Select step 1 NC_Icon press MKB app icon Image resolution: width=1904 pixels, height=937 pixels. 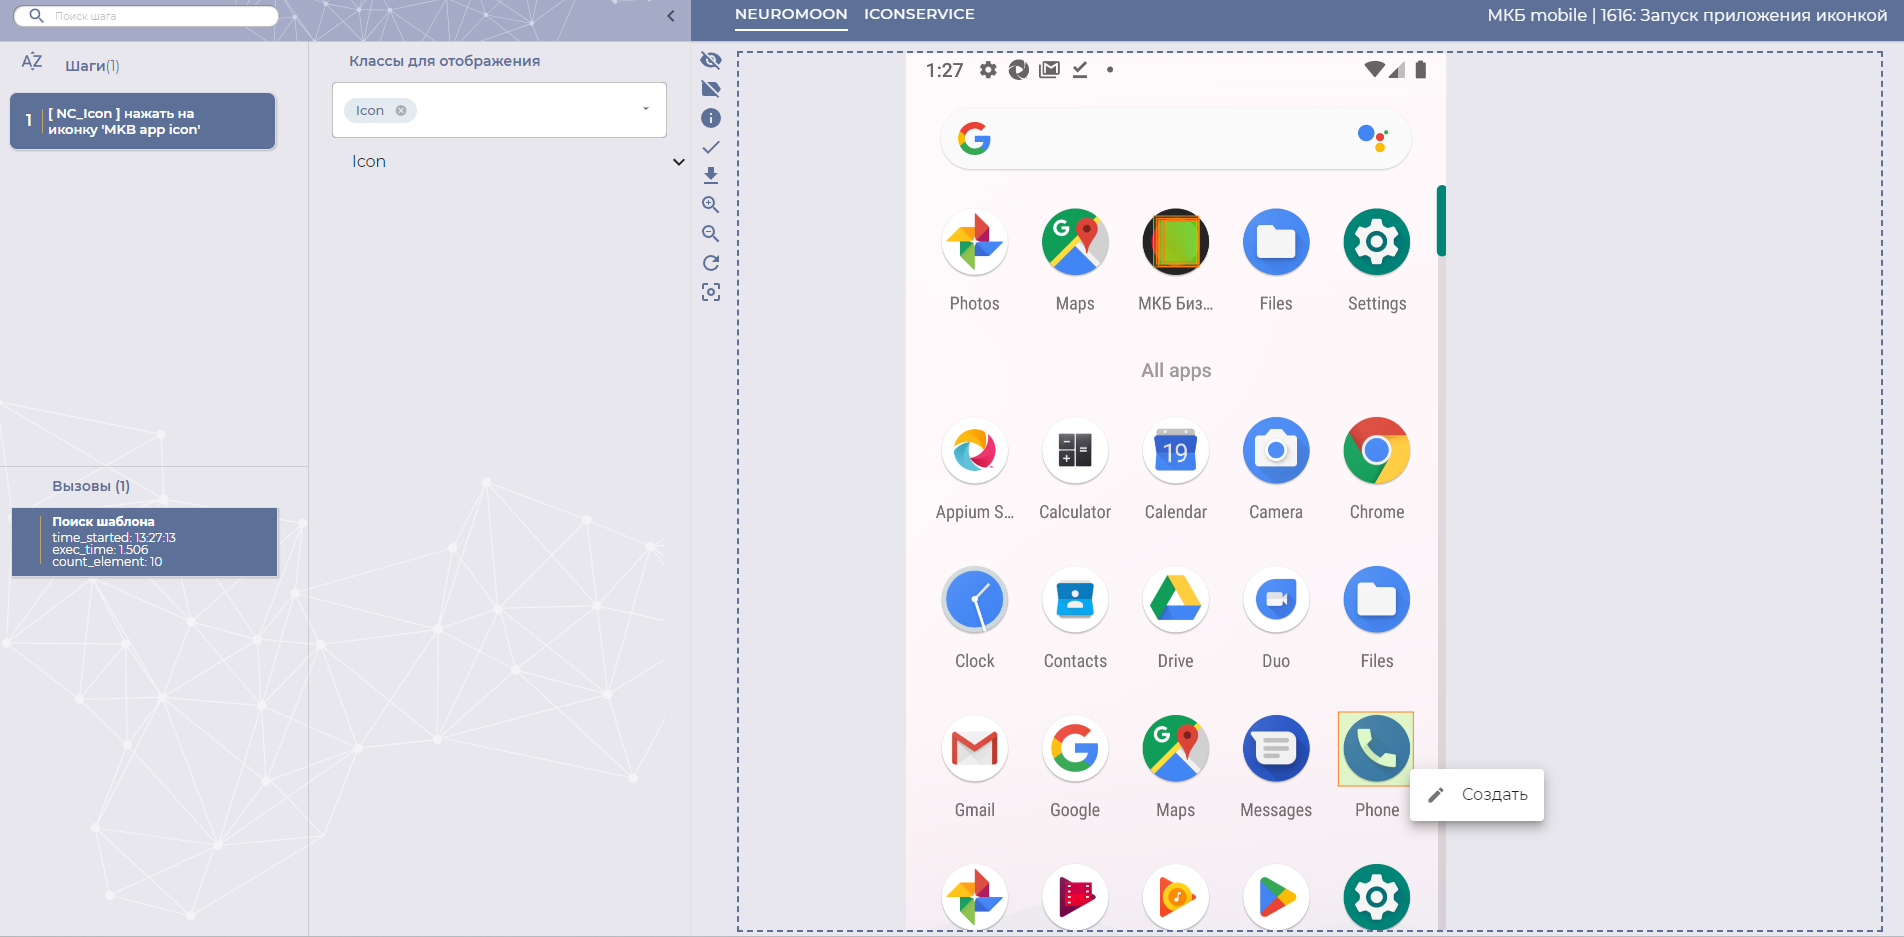[x=143, y=121]
